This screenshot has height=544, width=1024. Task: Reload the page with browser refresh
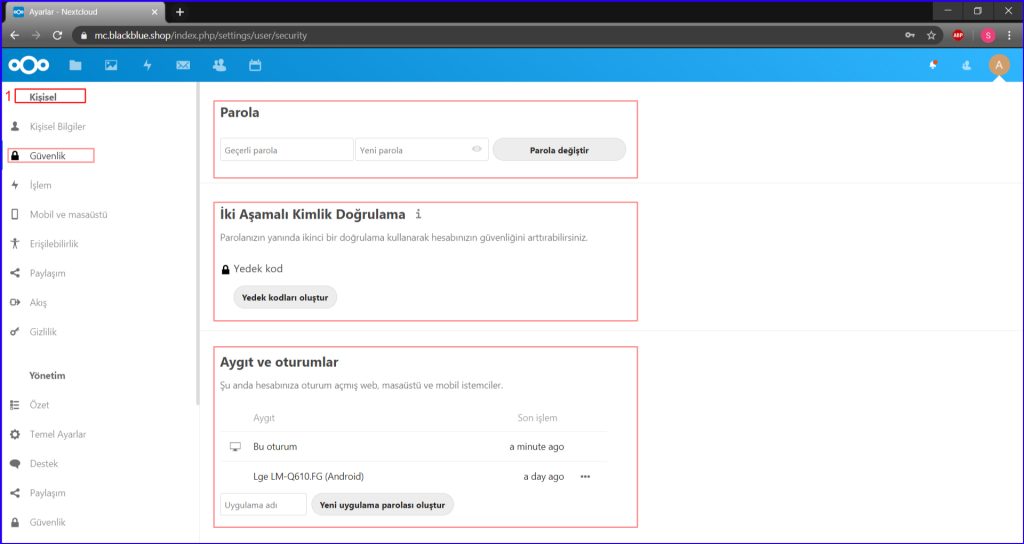pyautogui.click(x=57, y=35)
